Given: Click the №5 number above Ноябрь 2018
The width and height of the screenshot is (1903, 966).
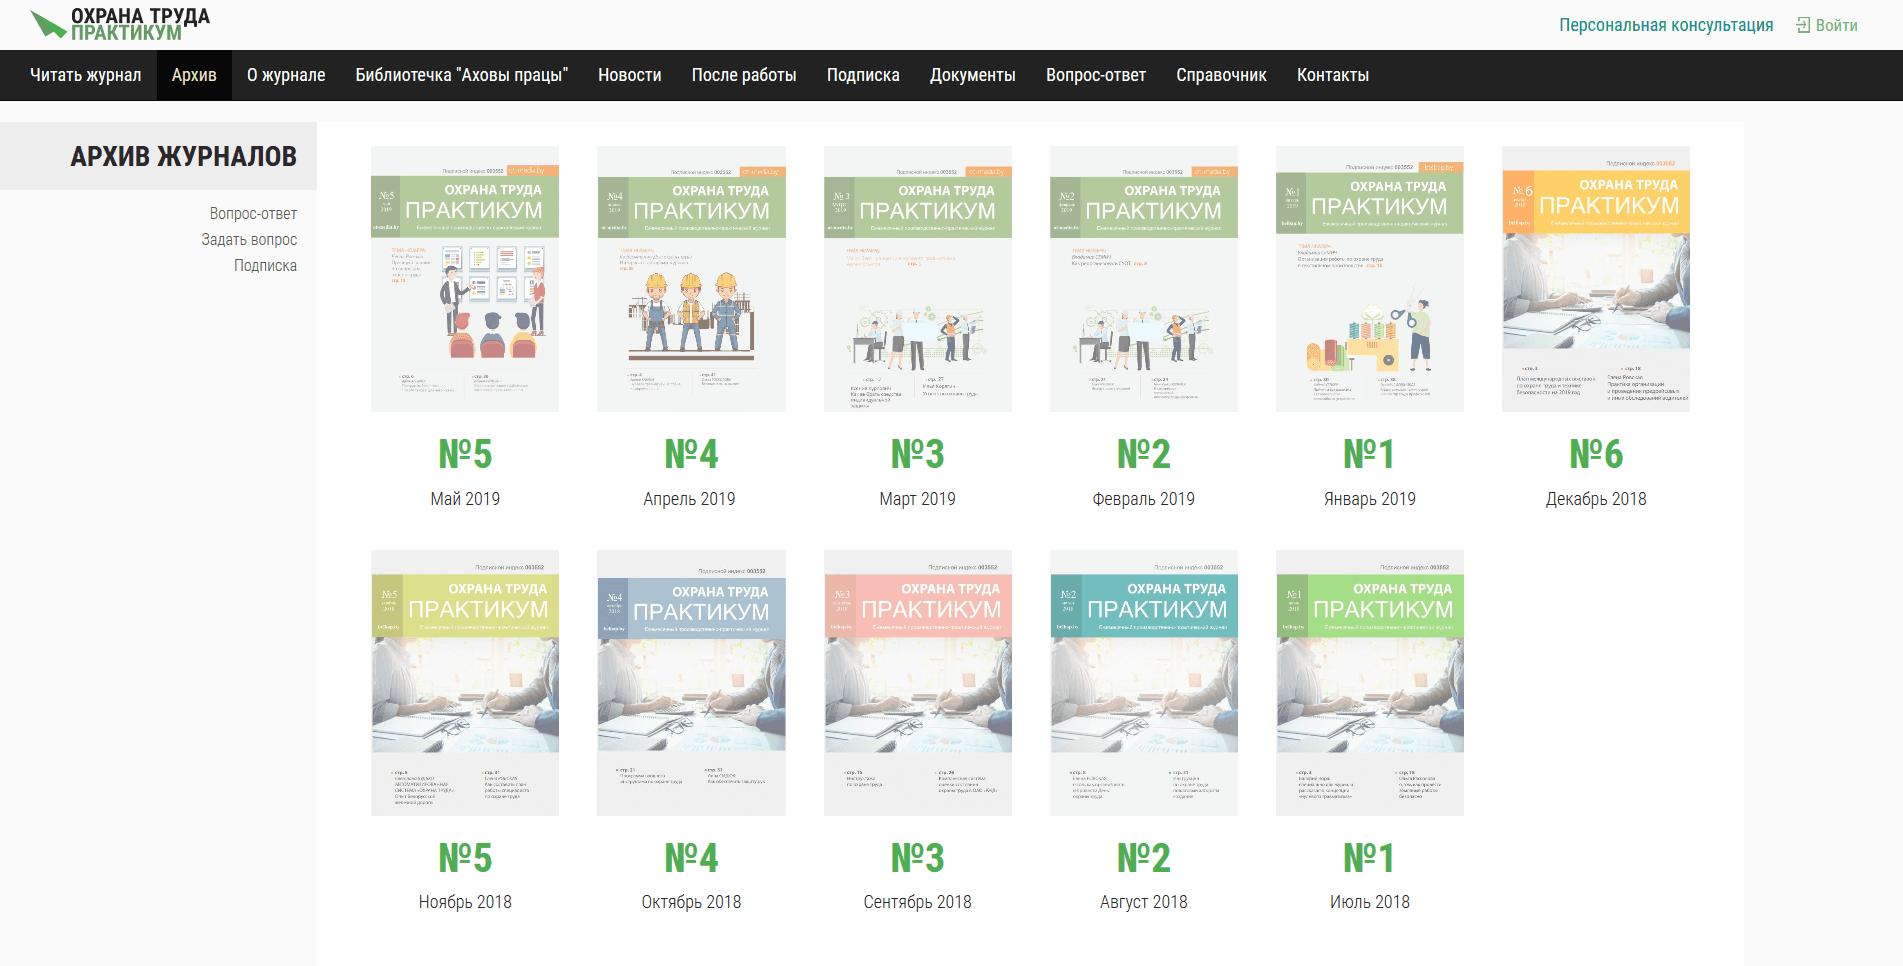Looking at the screenshot, I should pos(465,858).
